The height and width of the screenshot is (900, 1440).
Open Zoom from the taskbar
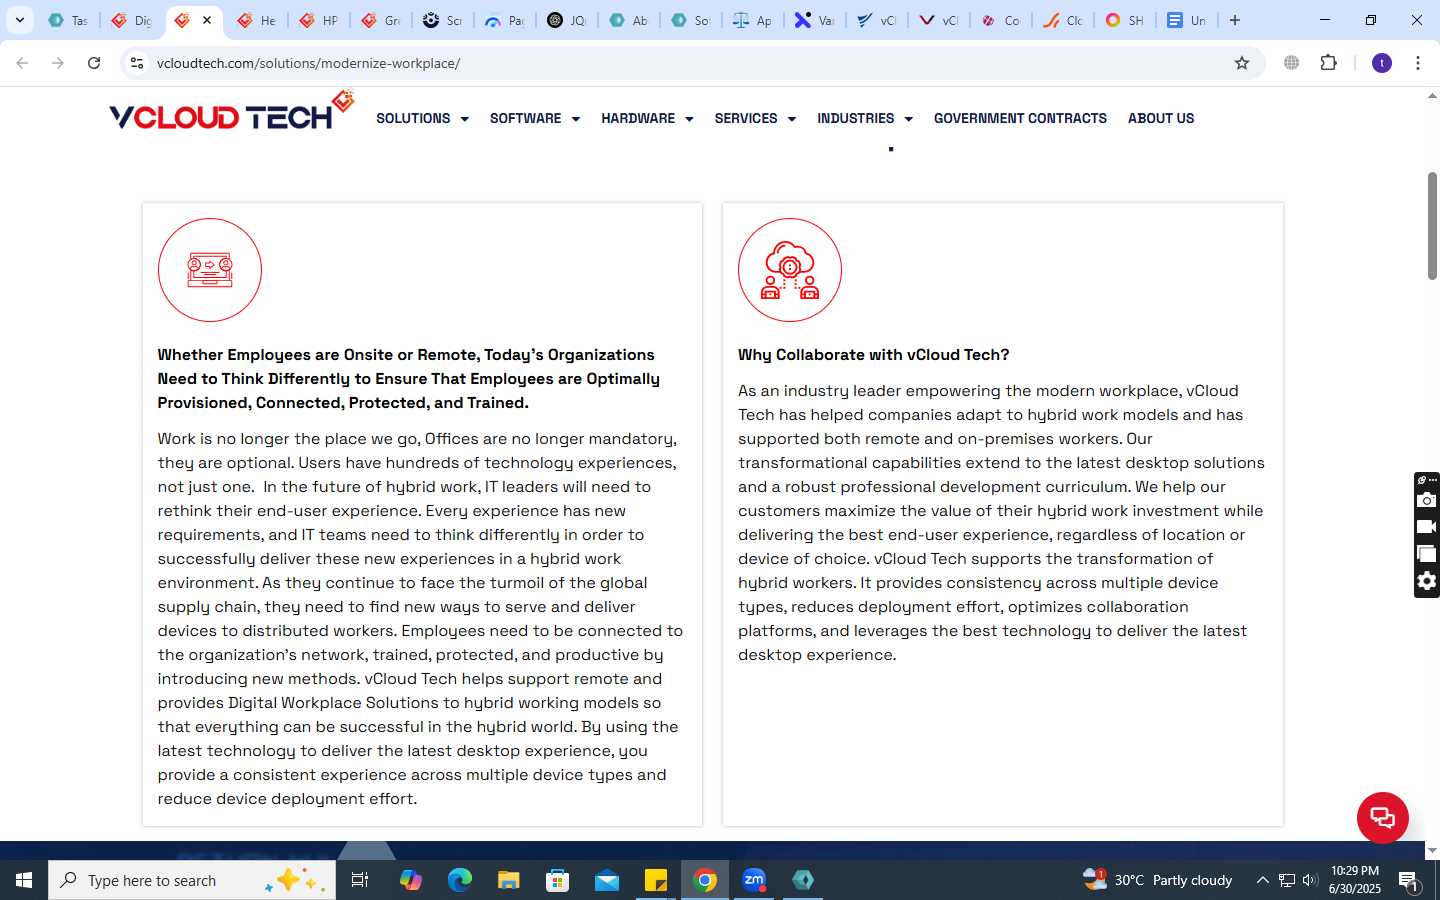754,880
